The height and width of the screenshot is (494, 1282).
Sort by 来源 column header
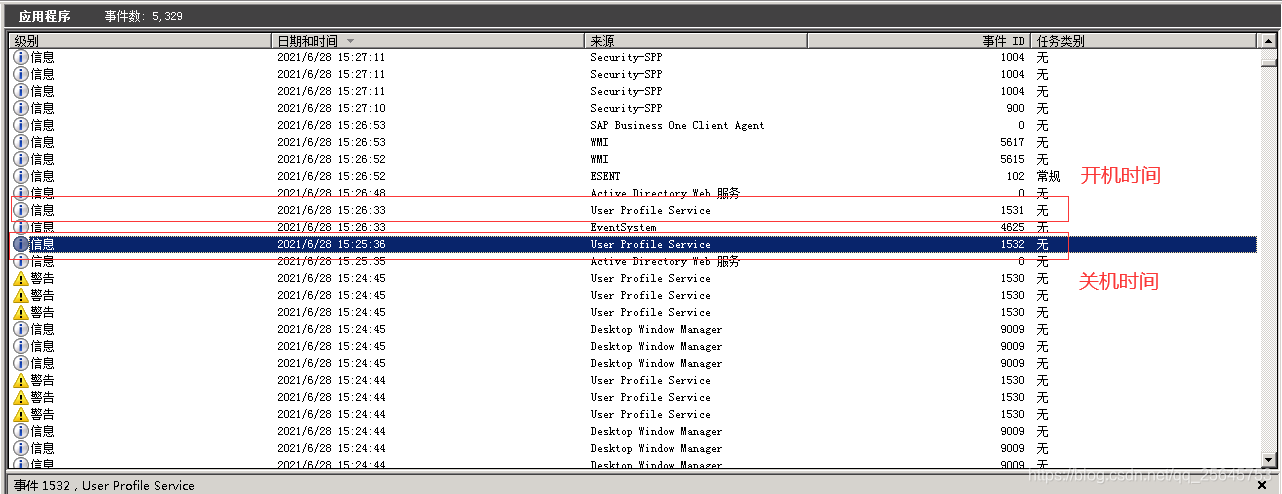pyautogui.click(x=696, y=41)
